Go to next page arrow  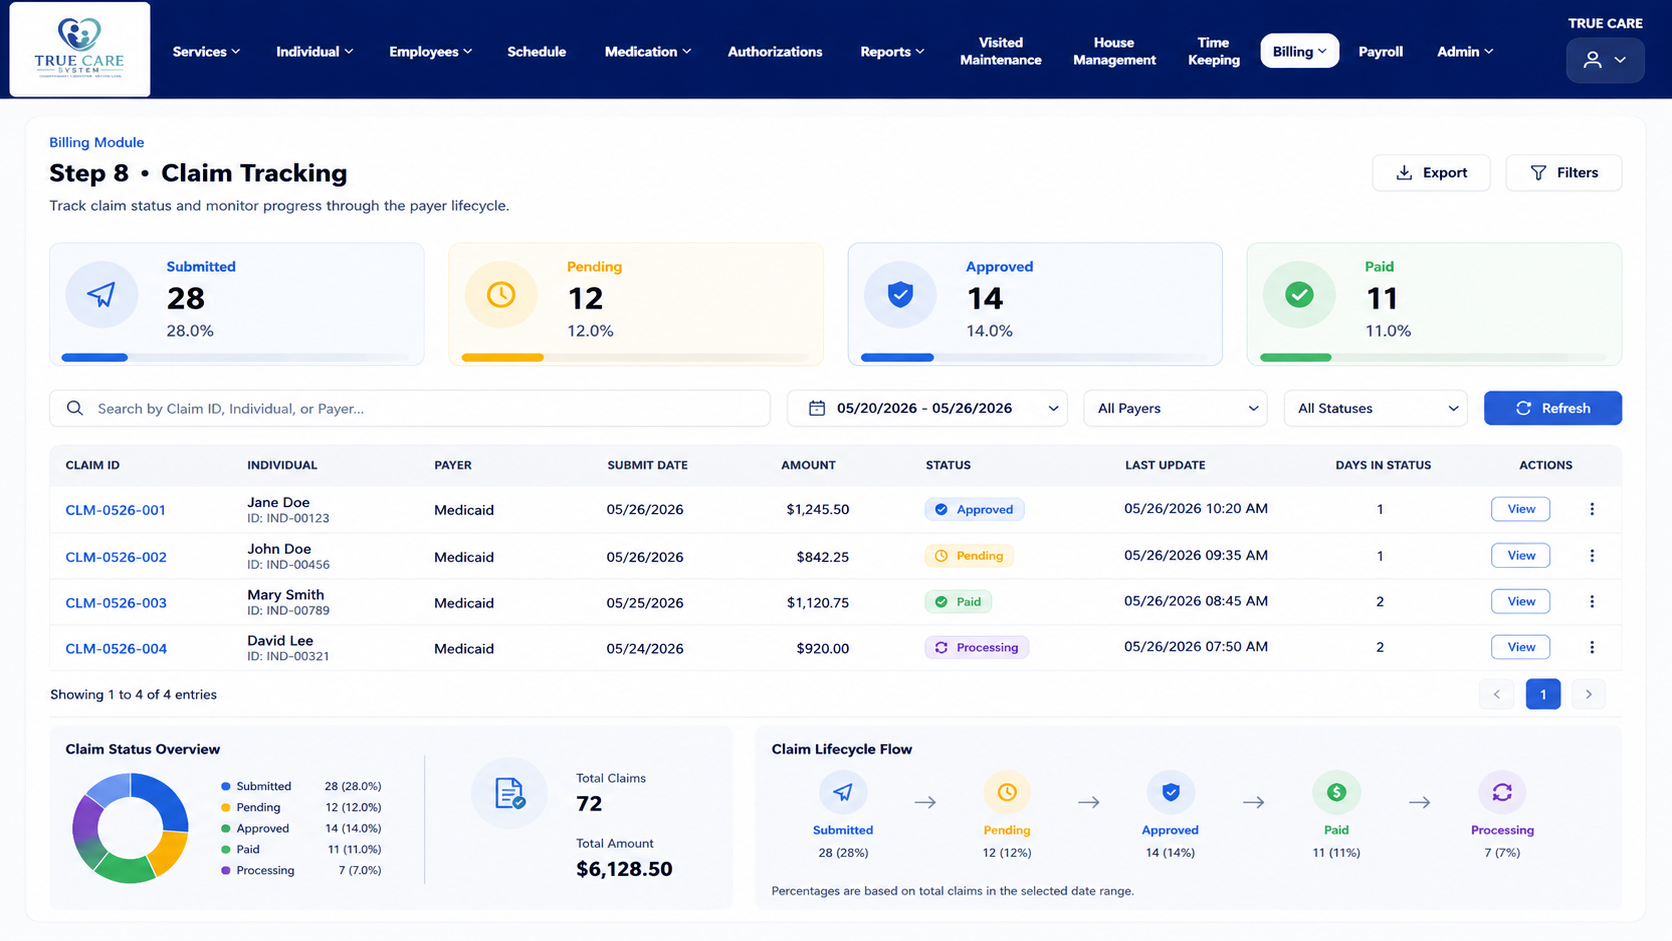1588,694
